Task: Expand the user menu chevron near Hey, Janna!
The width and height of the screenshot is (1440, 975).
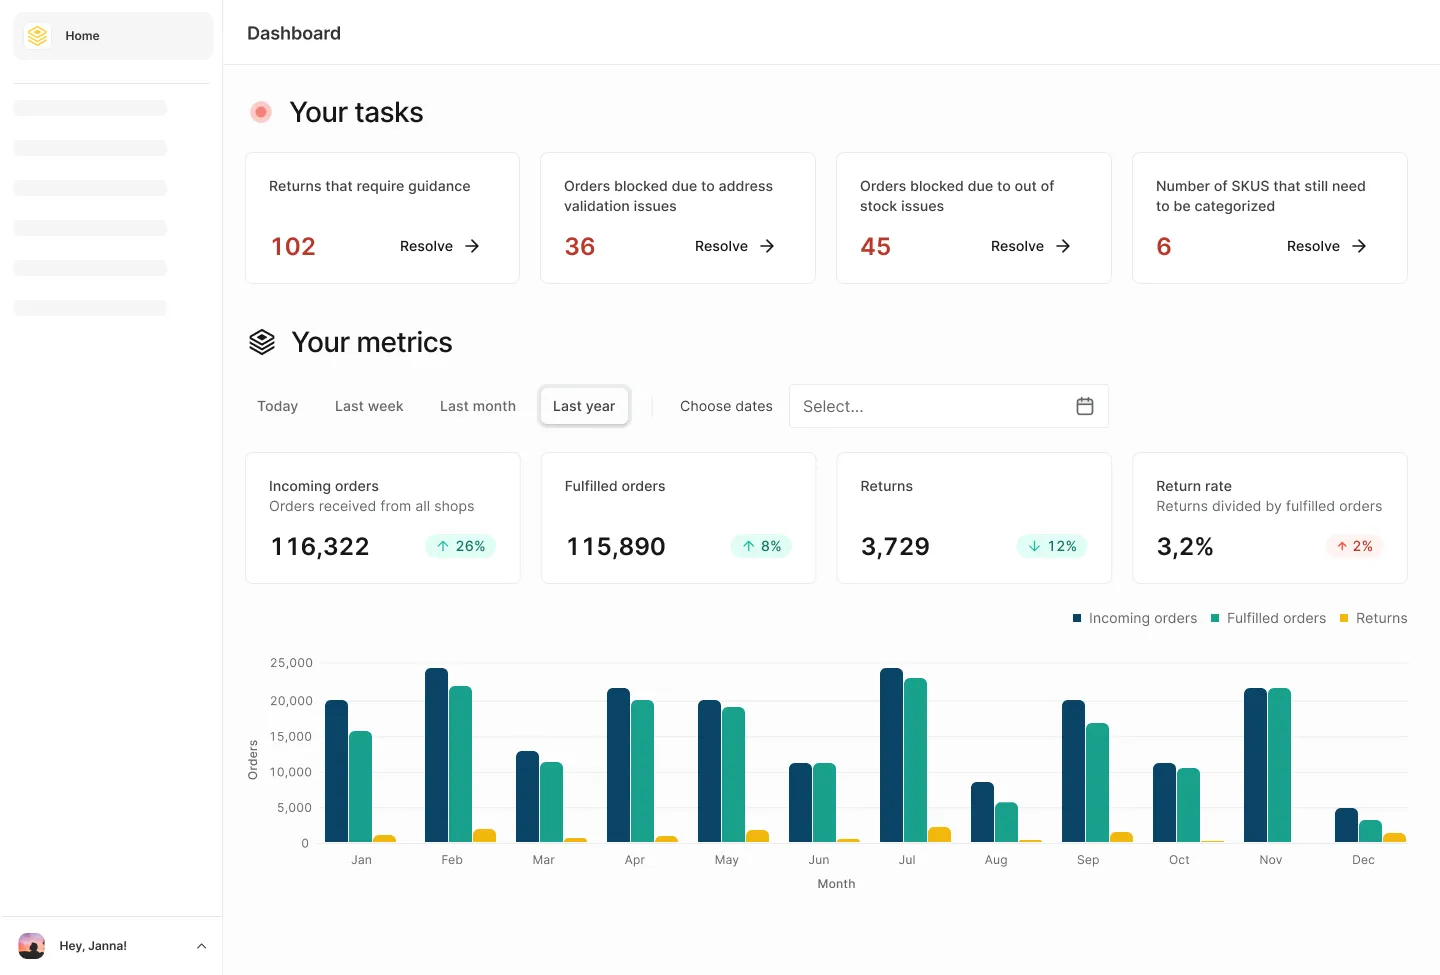Action: [201, 946]
